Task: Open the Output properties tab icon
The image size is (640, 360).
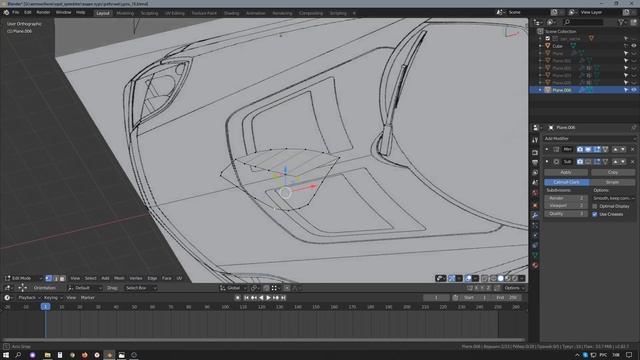Action: [x=535, y=162]
